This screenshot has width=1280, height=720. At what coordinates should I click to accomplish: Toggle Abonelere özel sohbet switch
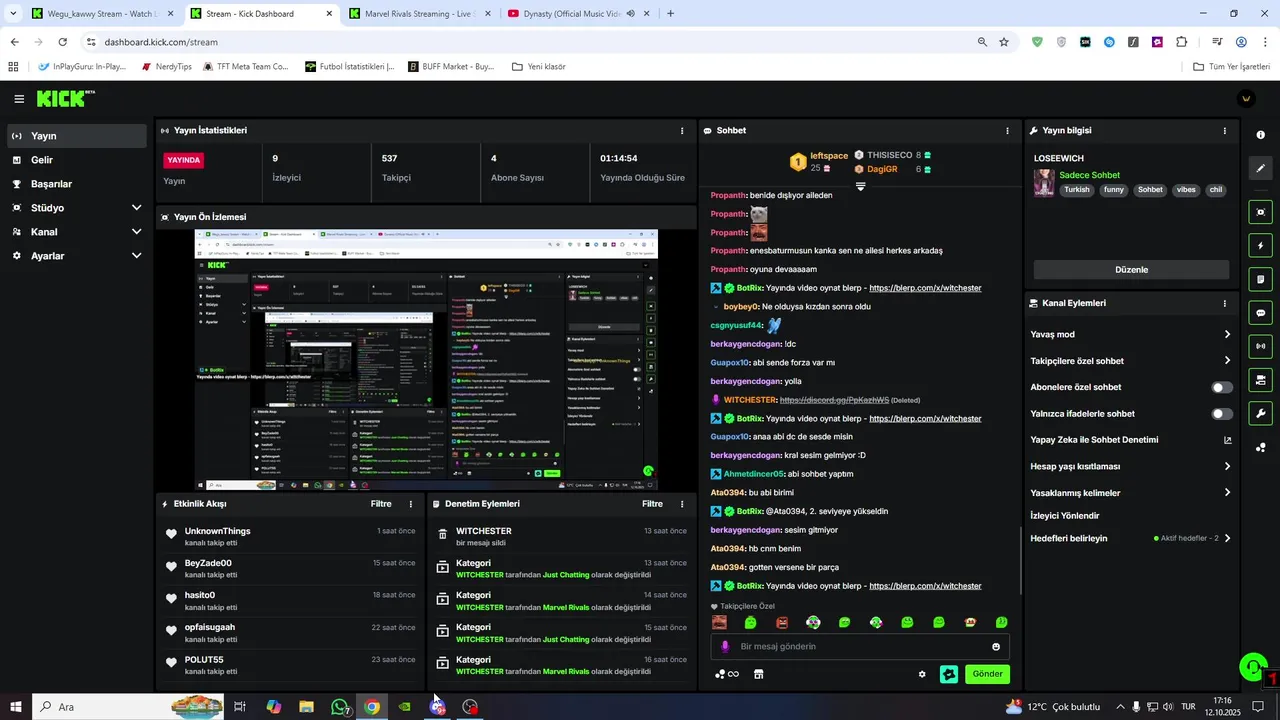[x=1222, y=387]
